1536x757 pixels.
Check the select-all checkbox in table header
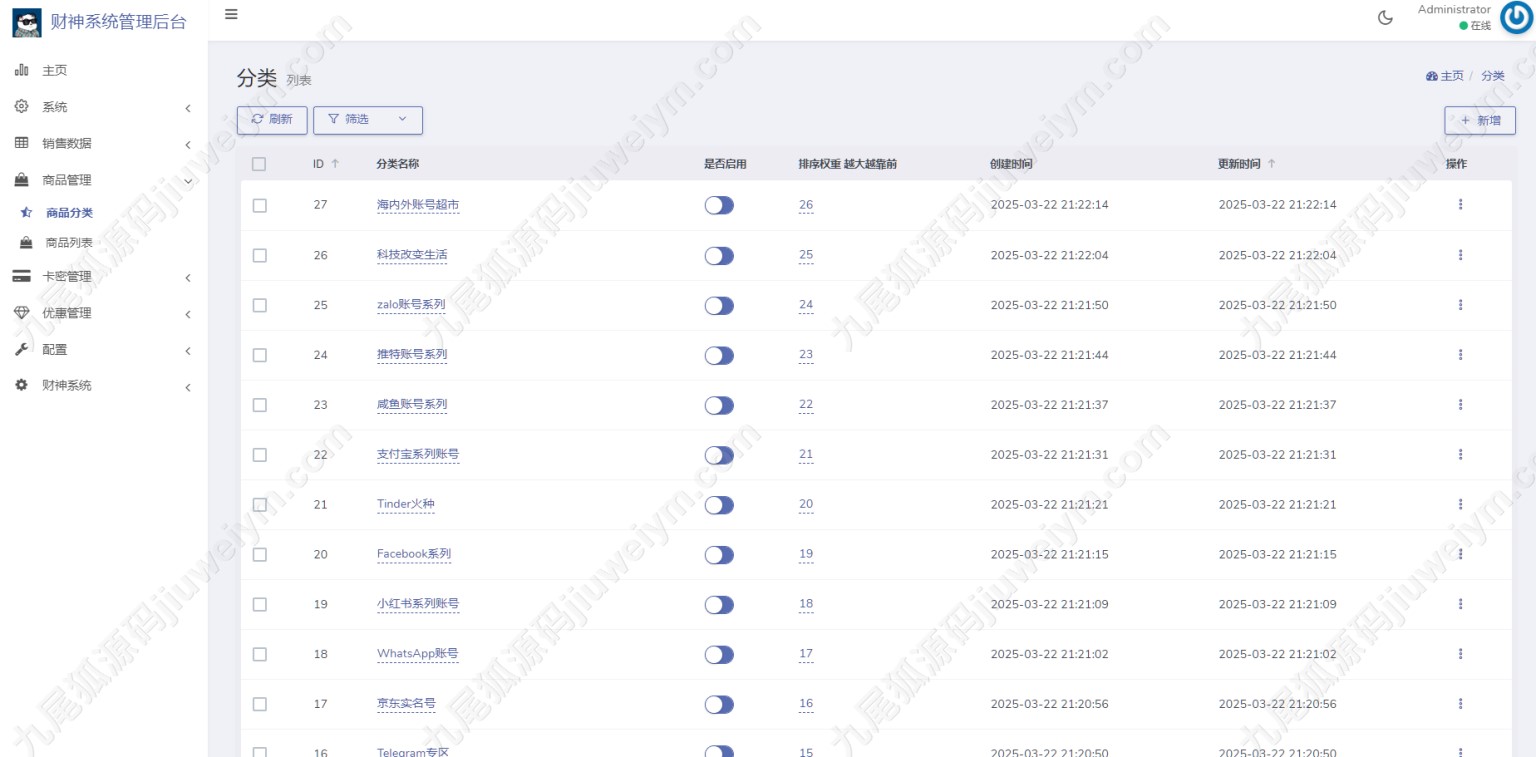click(259, 164)
